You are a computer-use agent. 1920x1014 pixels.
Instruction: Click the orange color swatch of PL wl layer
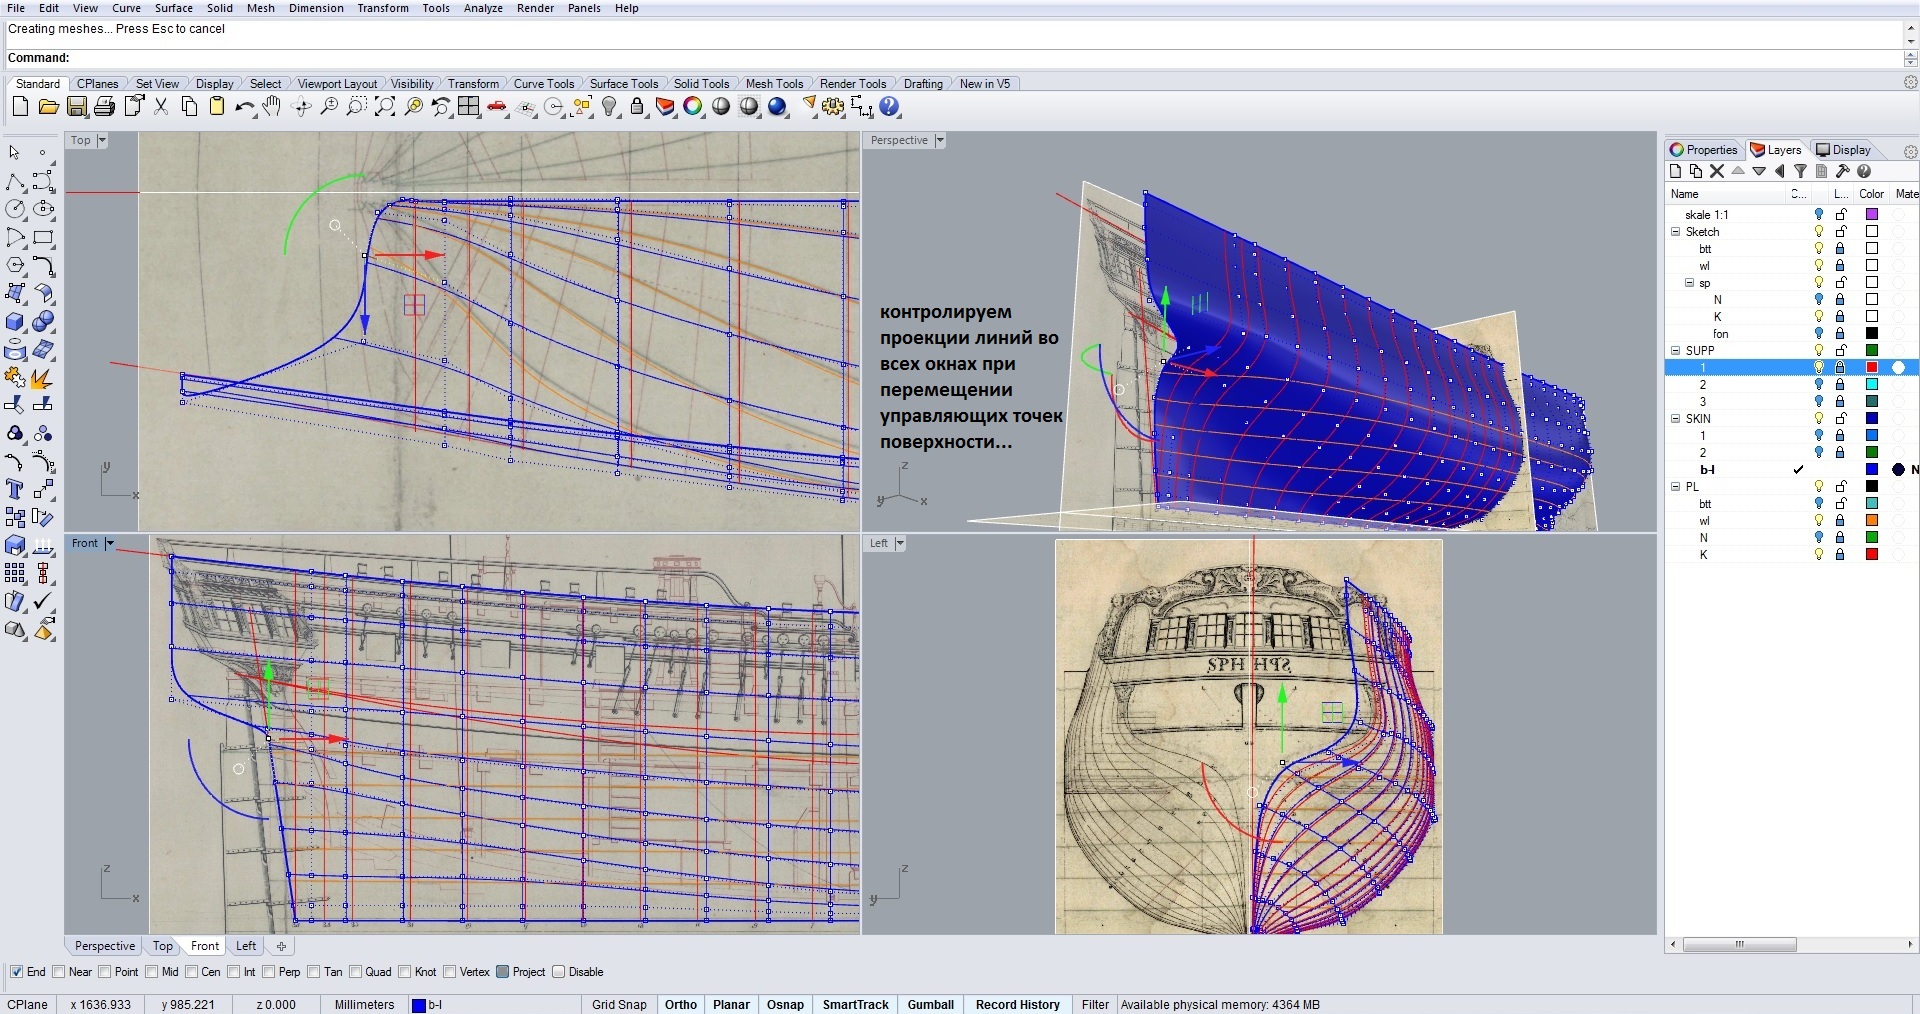click(1871, 520)
